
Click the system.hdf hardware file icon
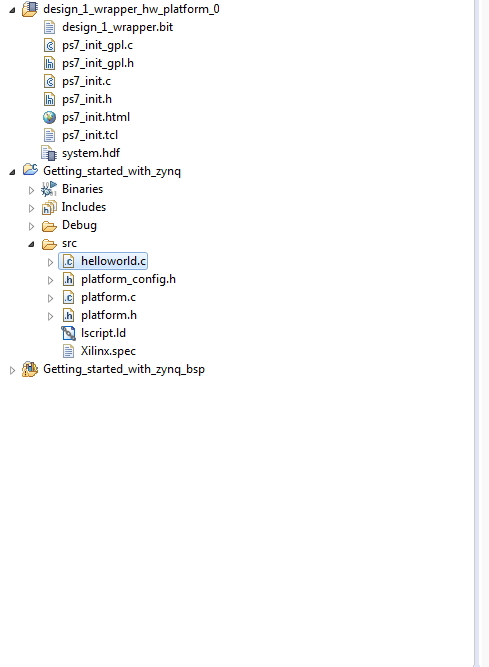pyautogui.click(x=49, y=153)
